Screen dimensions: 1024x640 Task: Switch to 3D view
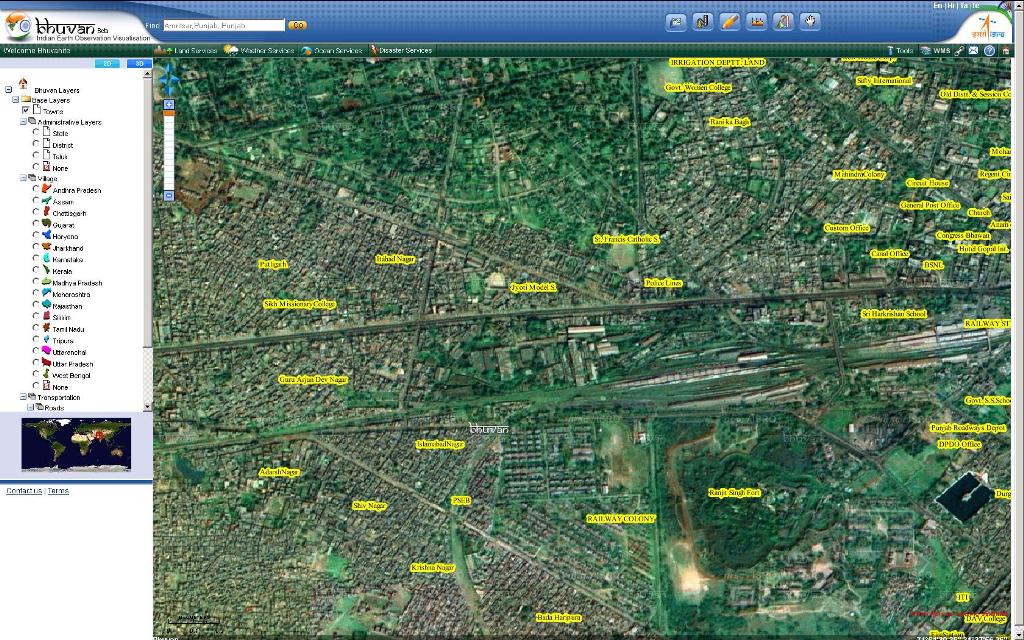pyautogui.click(x=139, y=63)
